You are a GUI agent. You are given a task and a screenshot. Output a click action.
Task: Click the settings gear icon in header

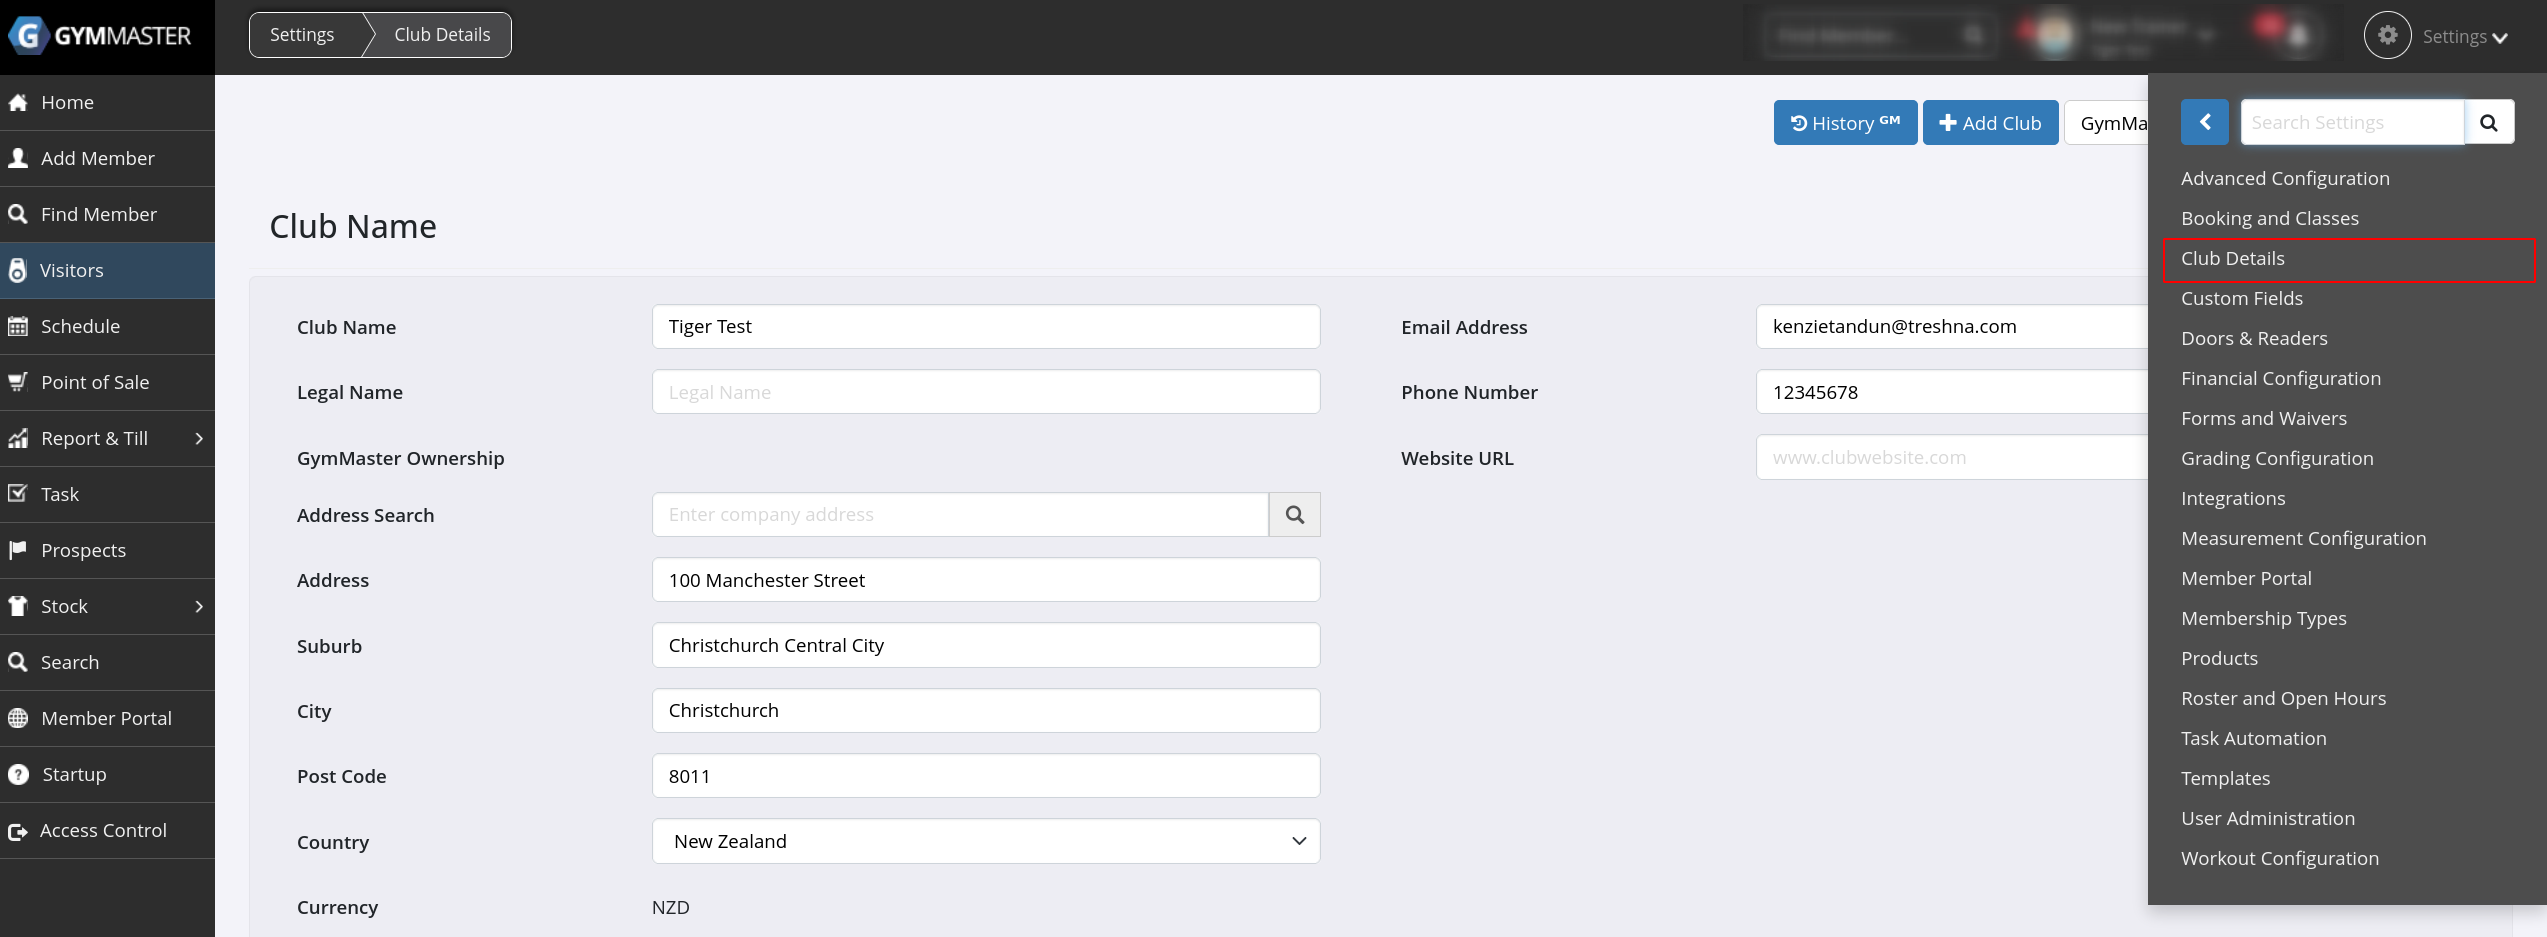coord(2387,36)
